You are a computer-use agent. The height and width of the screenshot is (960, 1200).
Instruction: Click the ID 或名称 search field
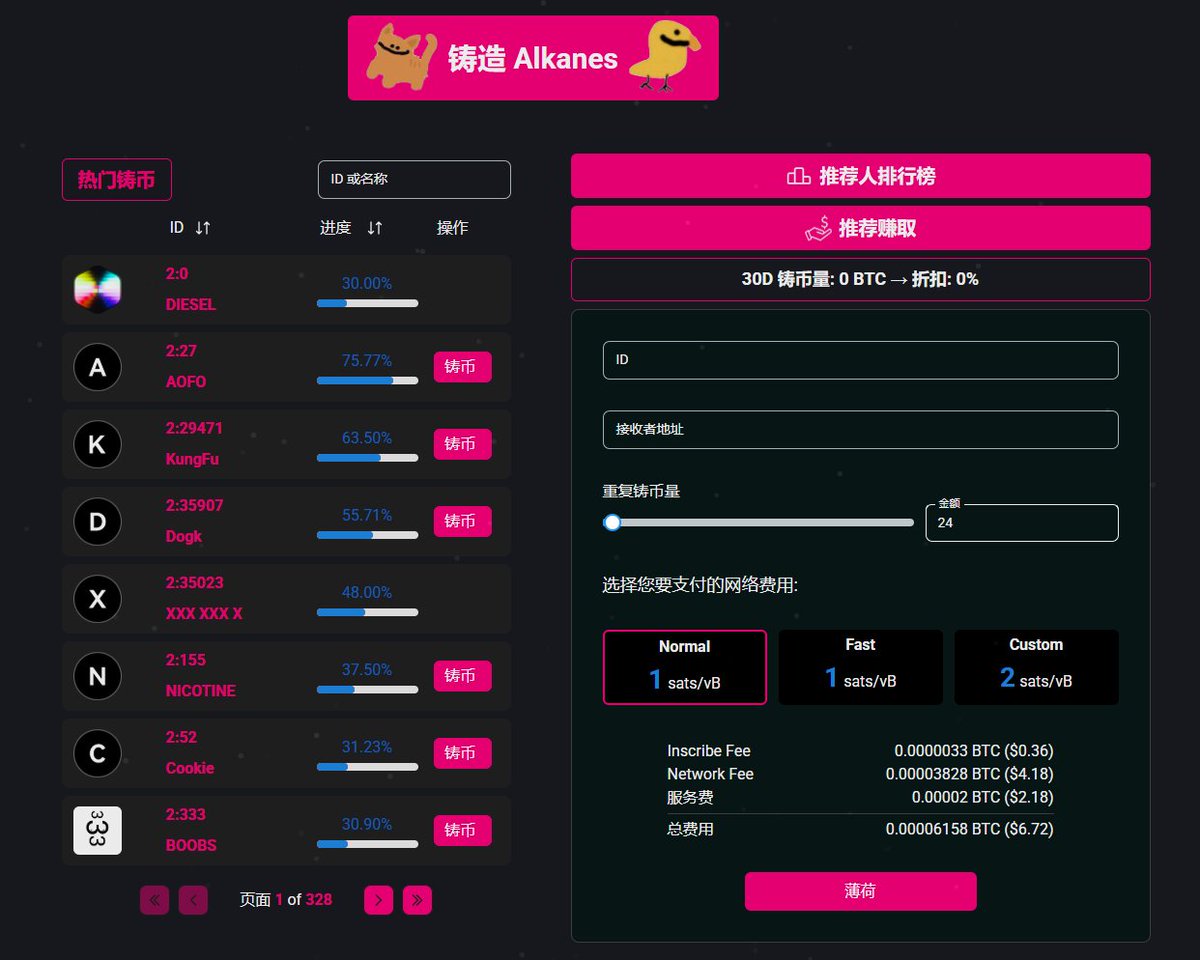pos(414,179)
